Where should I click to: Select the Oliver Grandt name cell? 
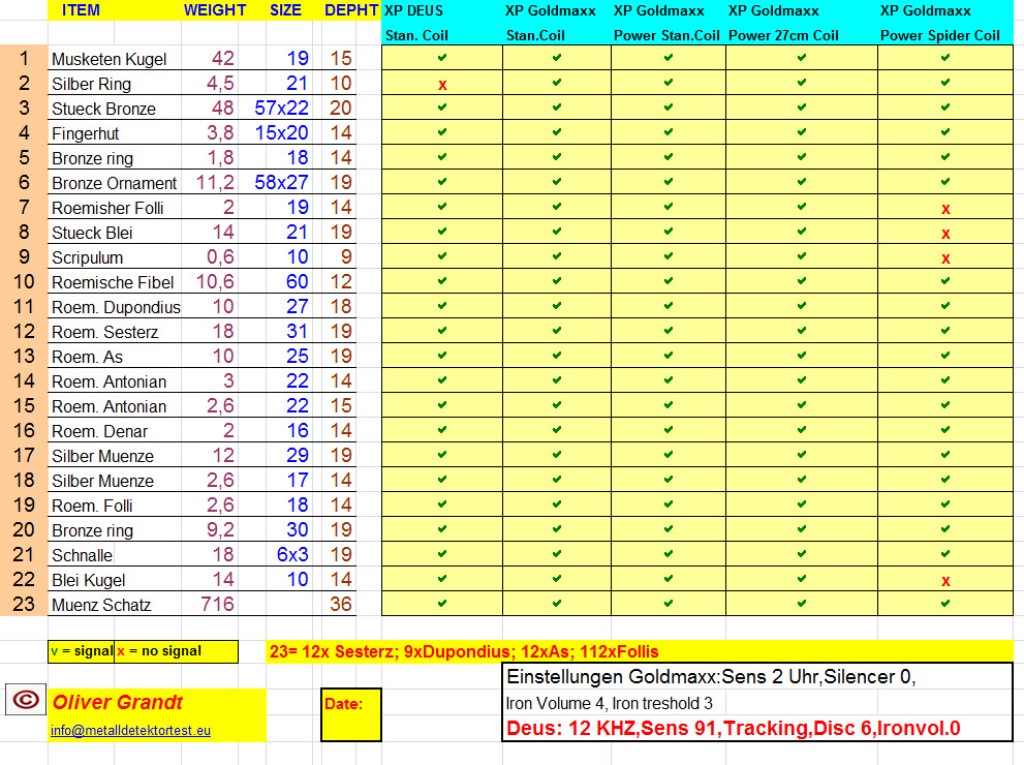118,702
